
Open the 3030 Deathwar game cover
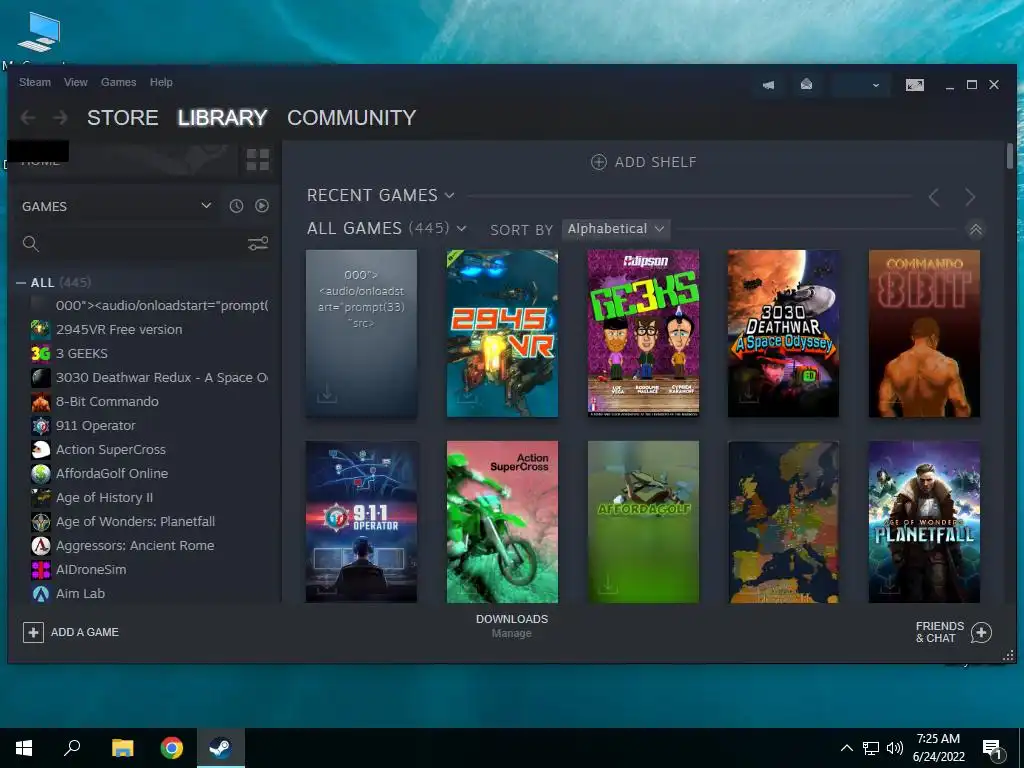[784, 333]
